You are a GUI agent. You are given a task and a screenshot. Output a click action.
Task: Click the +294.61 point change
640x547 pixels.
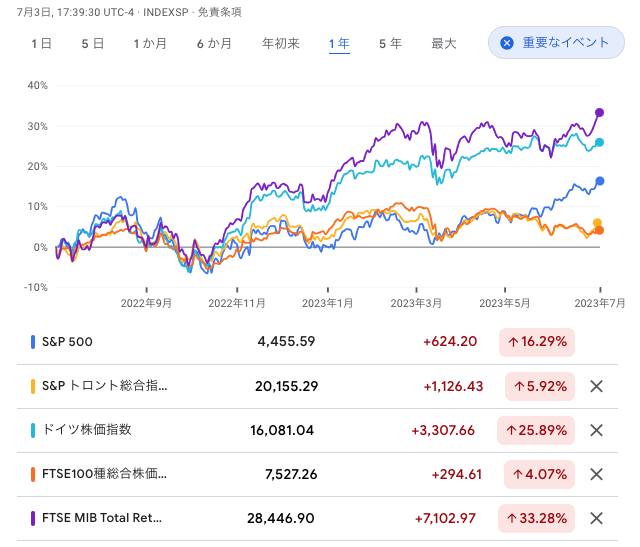pos(457,474)
